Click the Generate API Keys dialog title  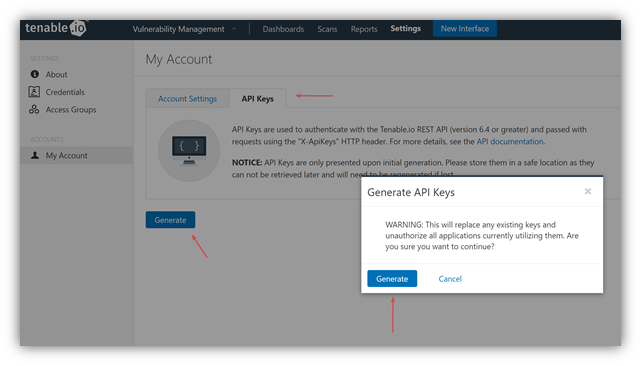tap(411, 192)
